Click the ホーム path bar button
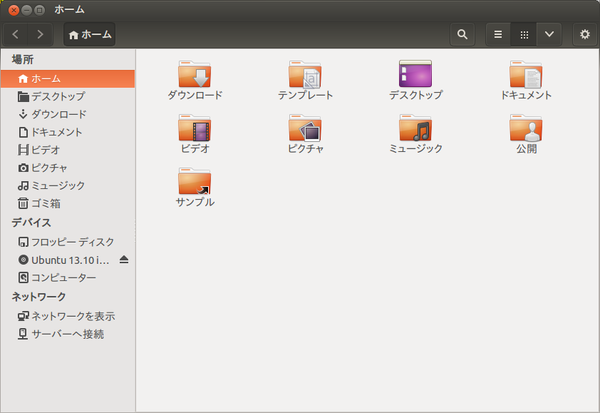 (90, 35)
